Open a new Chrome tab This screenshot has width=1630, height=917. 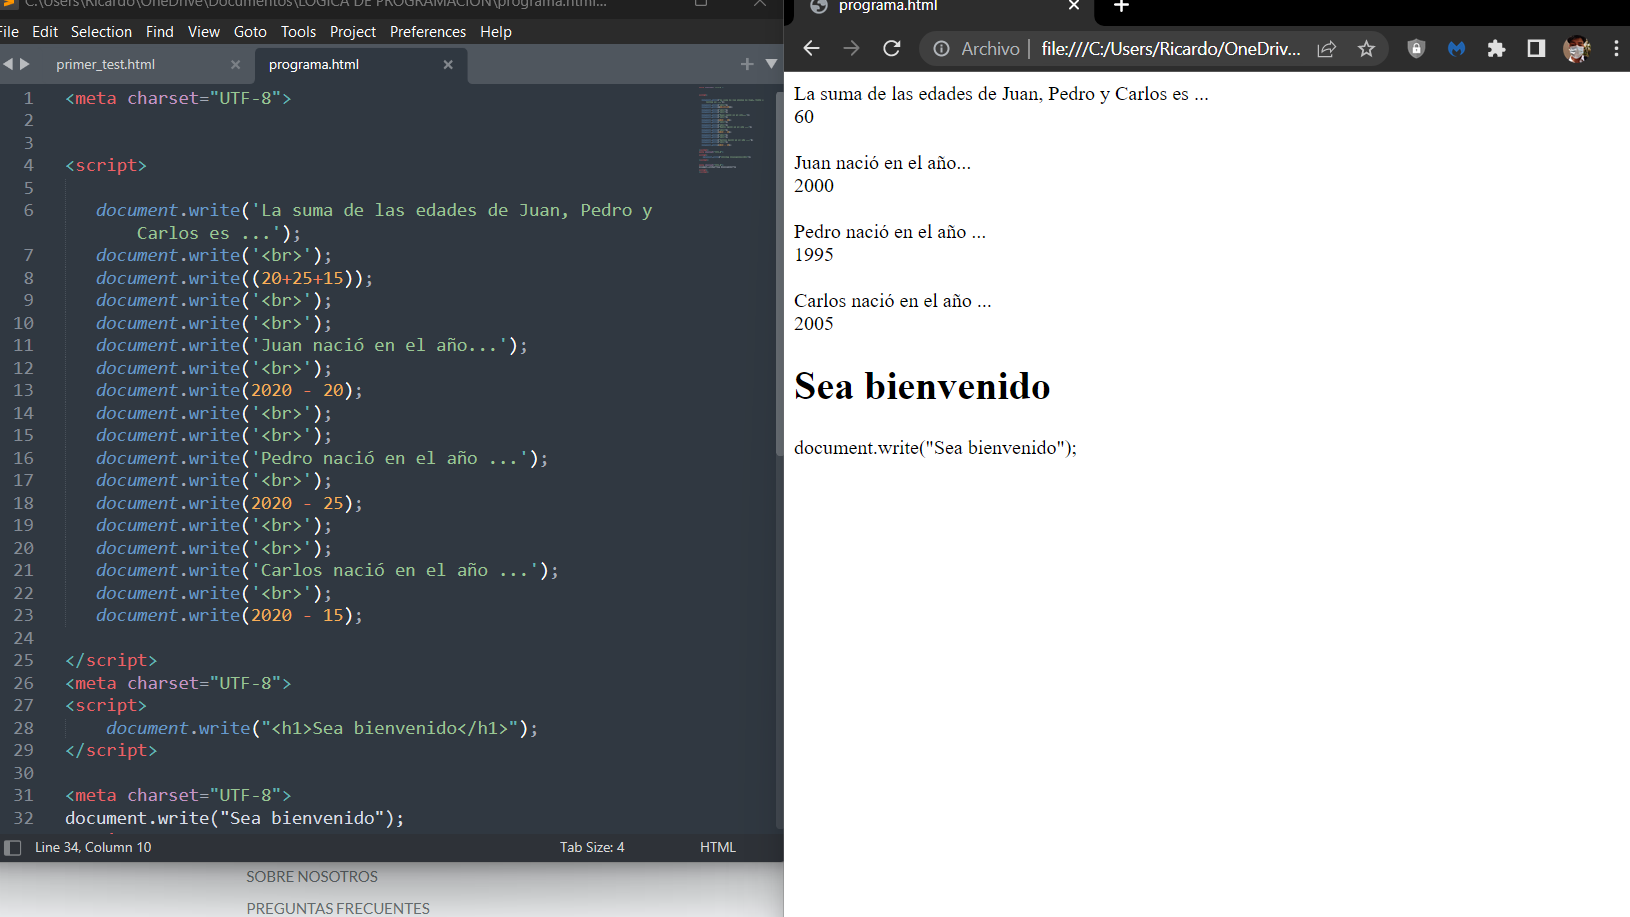pos(1121,7)
